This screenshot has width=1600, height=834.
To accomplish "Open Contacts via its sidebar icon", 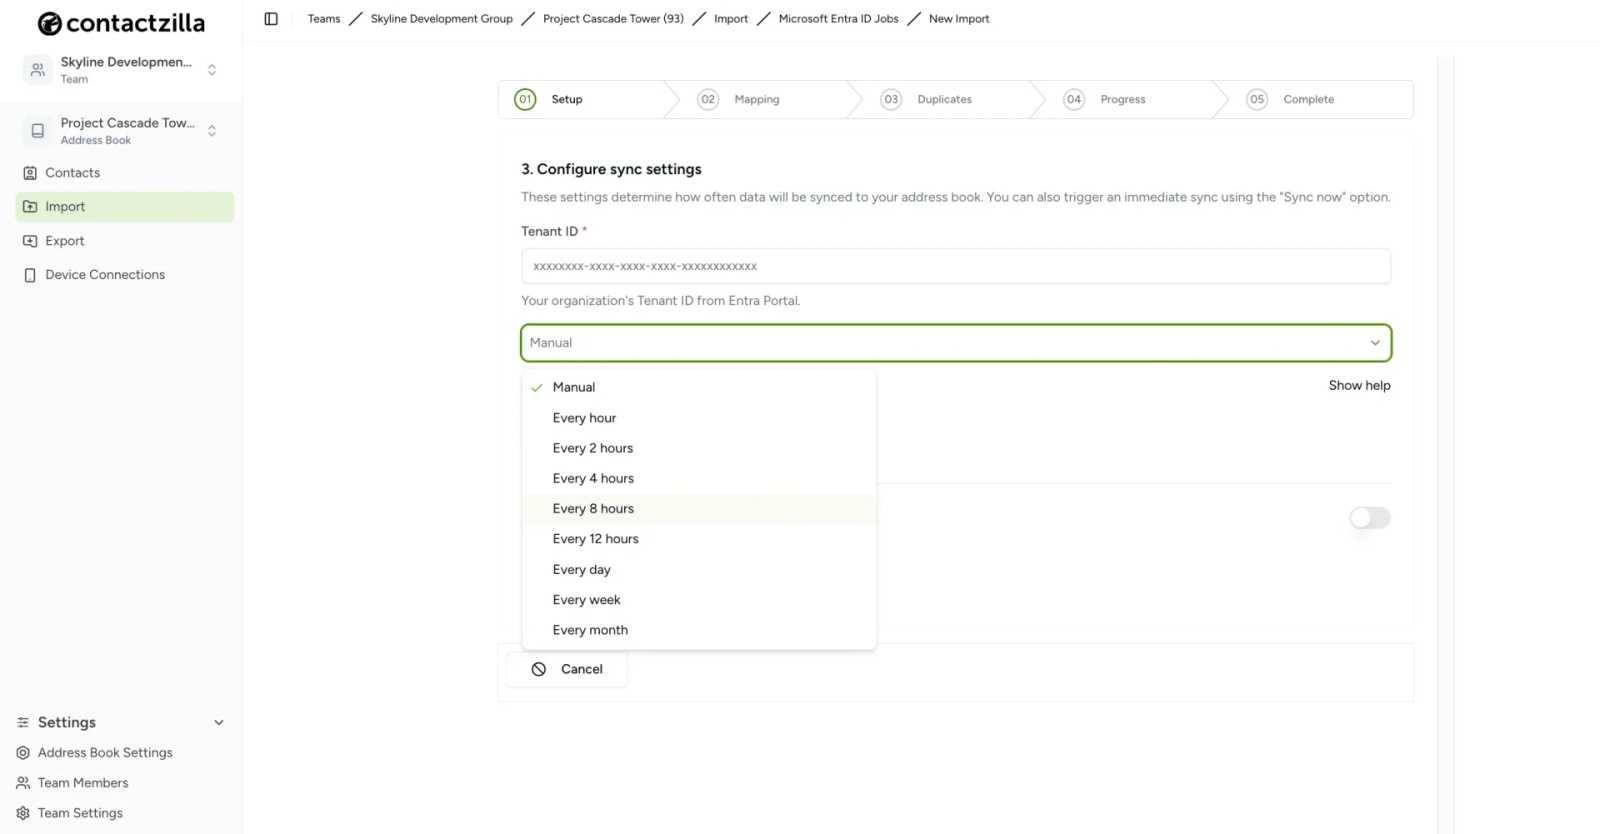I will pos(30,173).
